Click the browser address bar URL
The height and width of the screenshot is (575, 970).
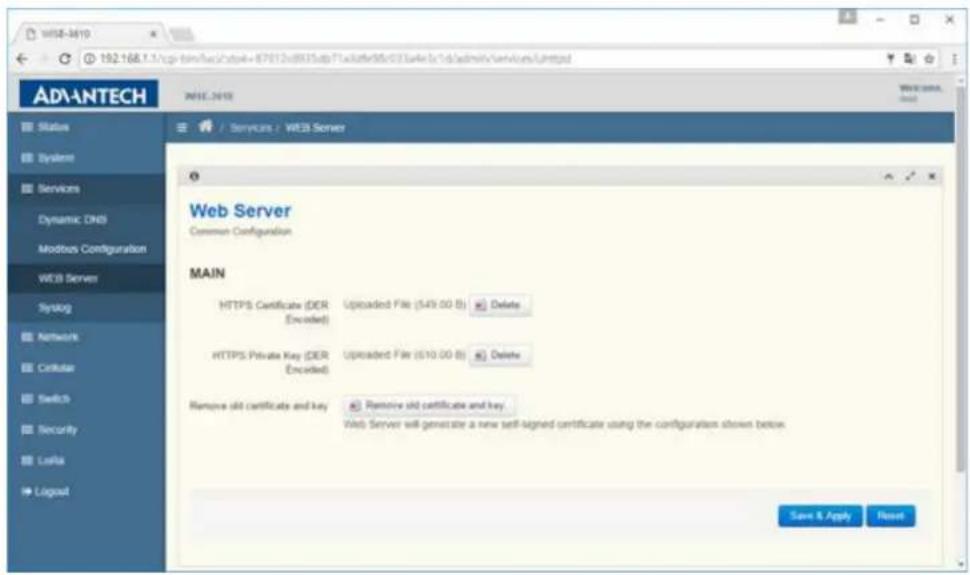(335, 59)
